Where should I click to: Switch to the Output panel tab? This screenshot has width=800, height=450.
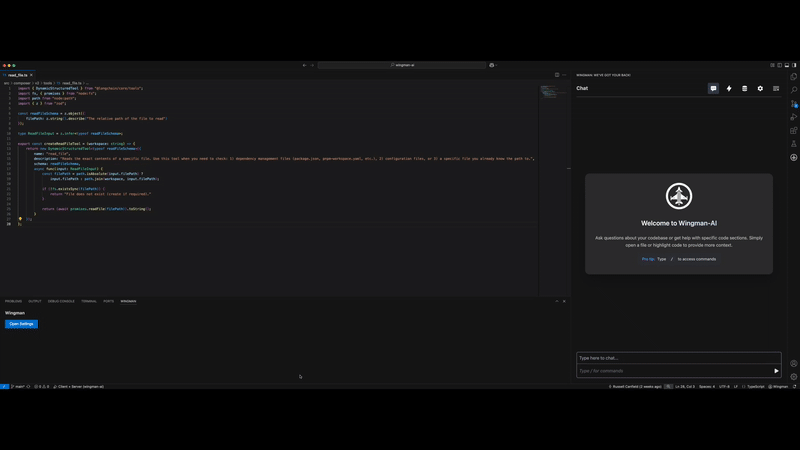click(35, 301)
